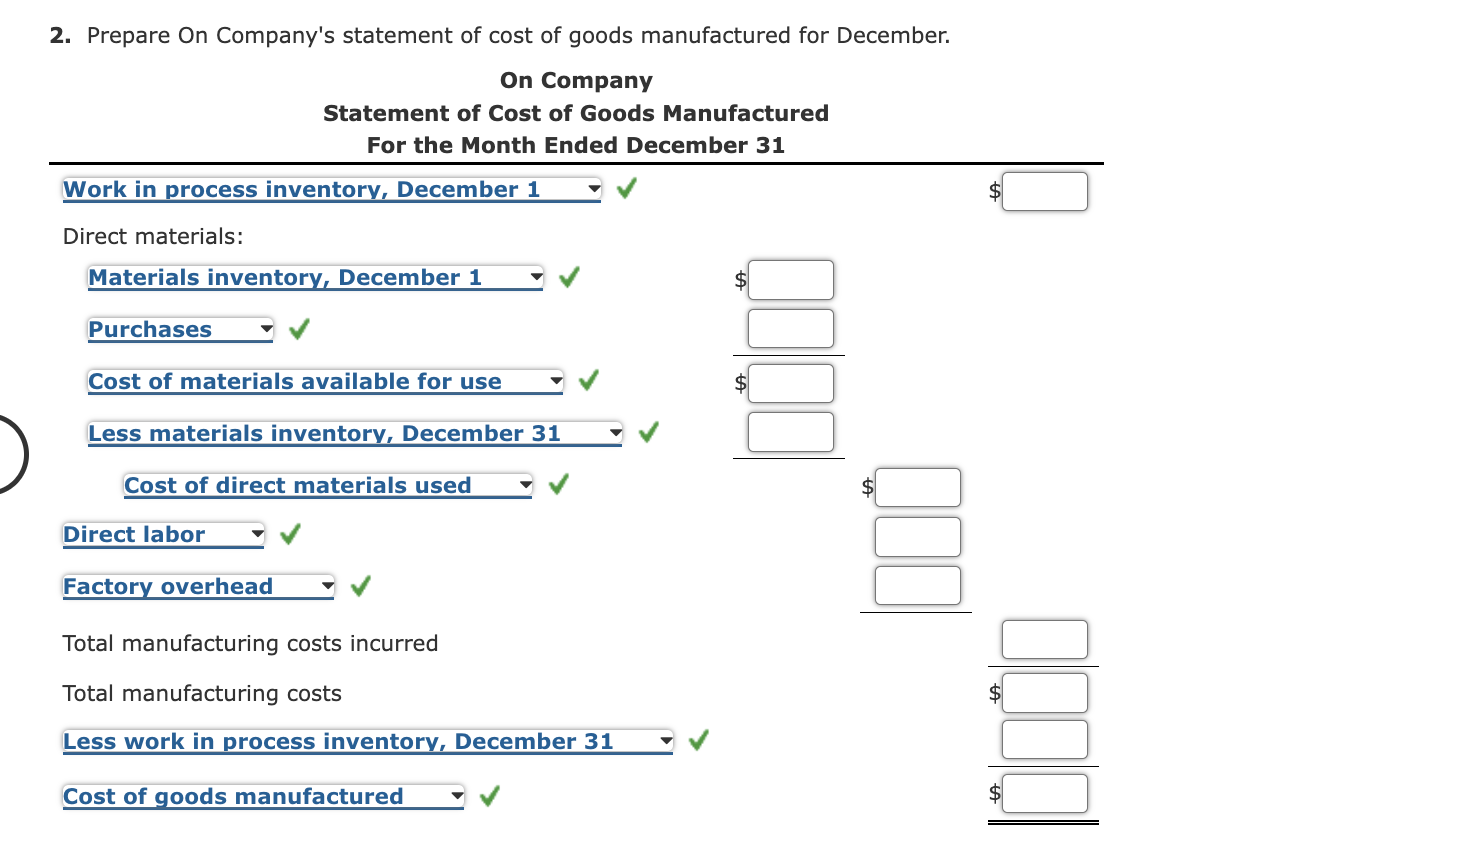Viewport: 1480px width, 844px height.
Task: Click the Direct labor amount input box
Action: pos(917,536)
